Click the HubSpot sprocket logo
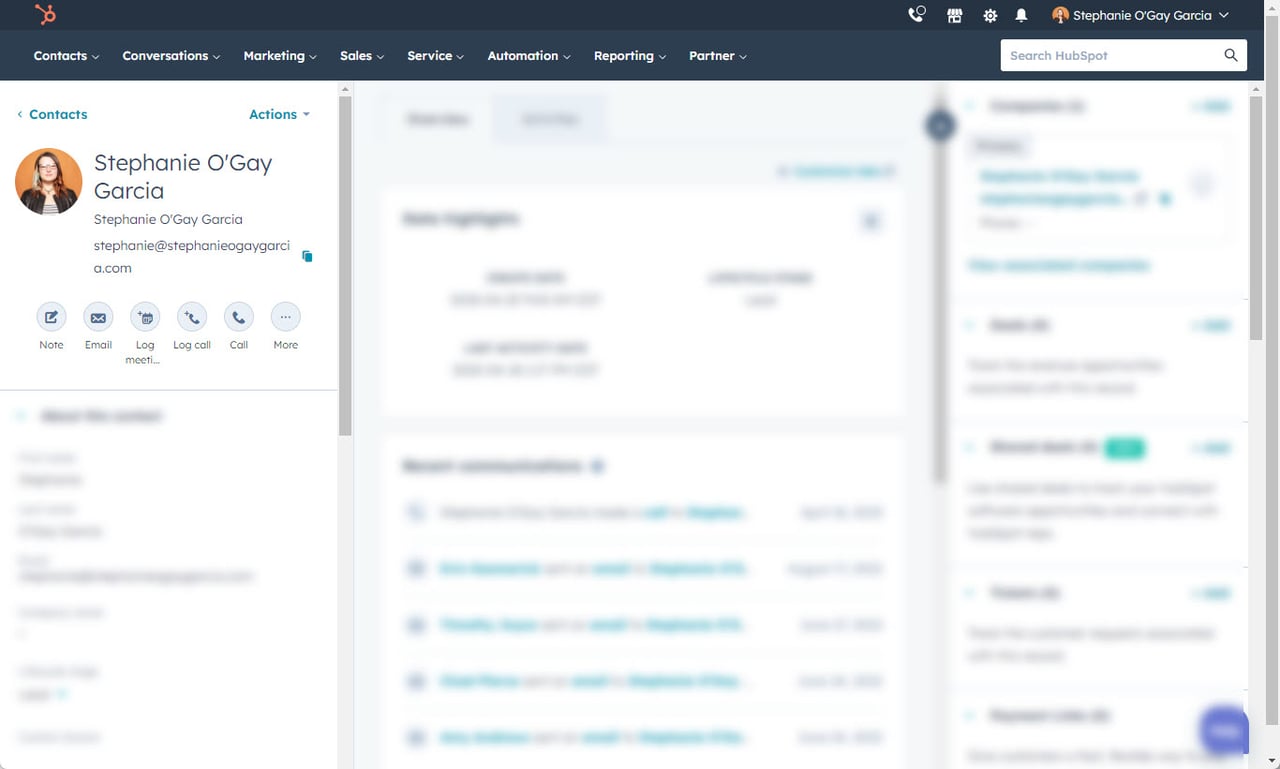Viewport: 1280px width, 769px height. 46,15
